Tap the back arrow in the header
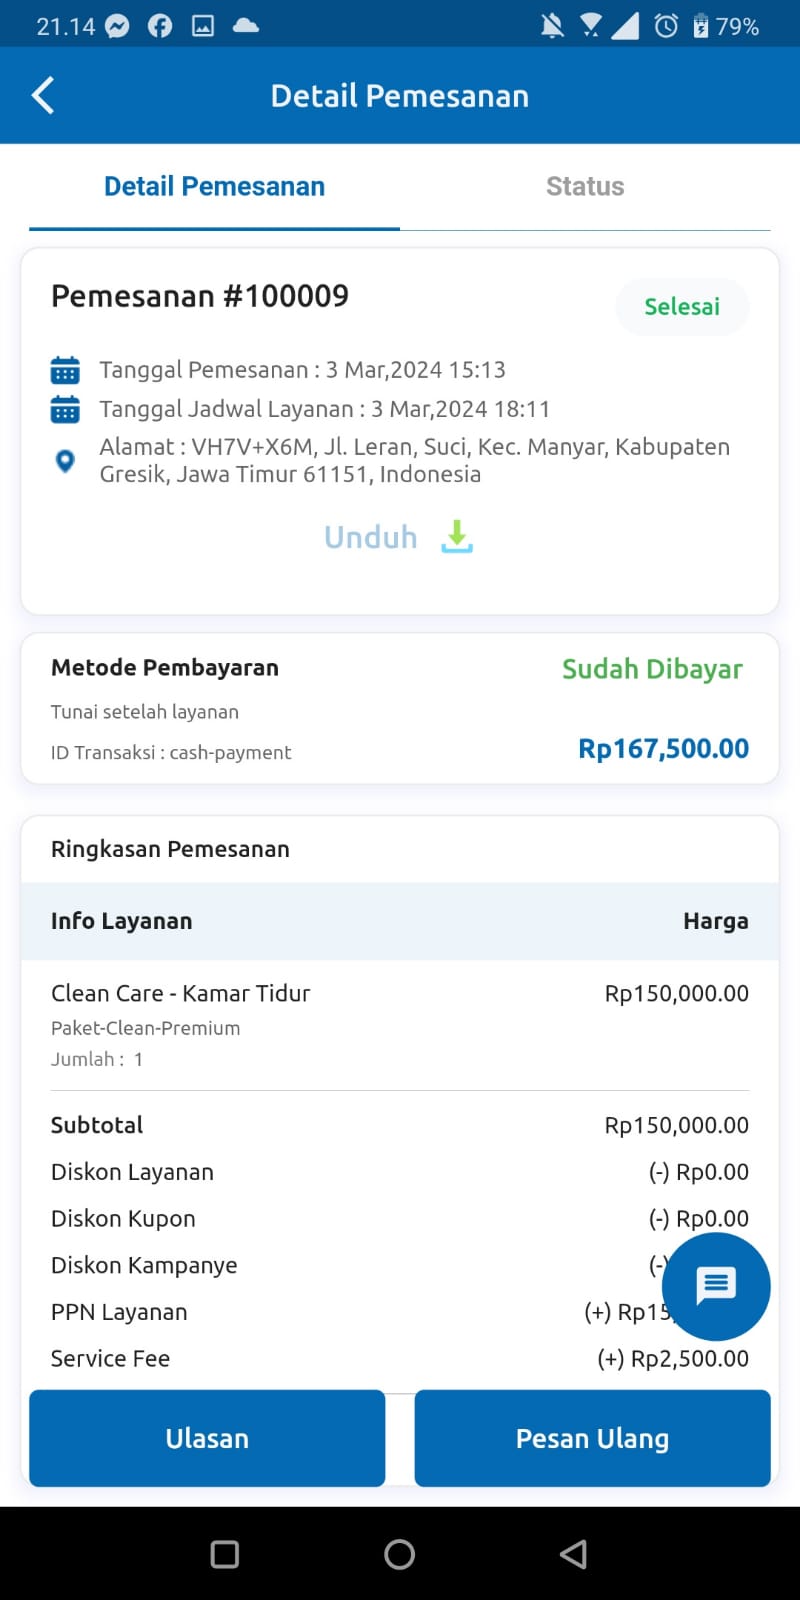The image size is (800, 1600). [42, 95]
